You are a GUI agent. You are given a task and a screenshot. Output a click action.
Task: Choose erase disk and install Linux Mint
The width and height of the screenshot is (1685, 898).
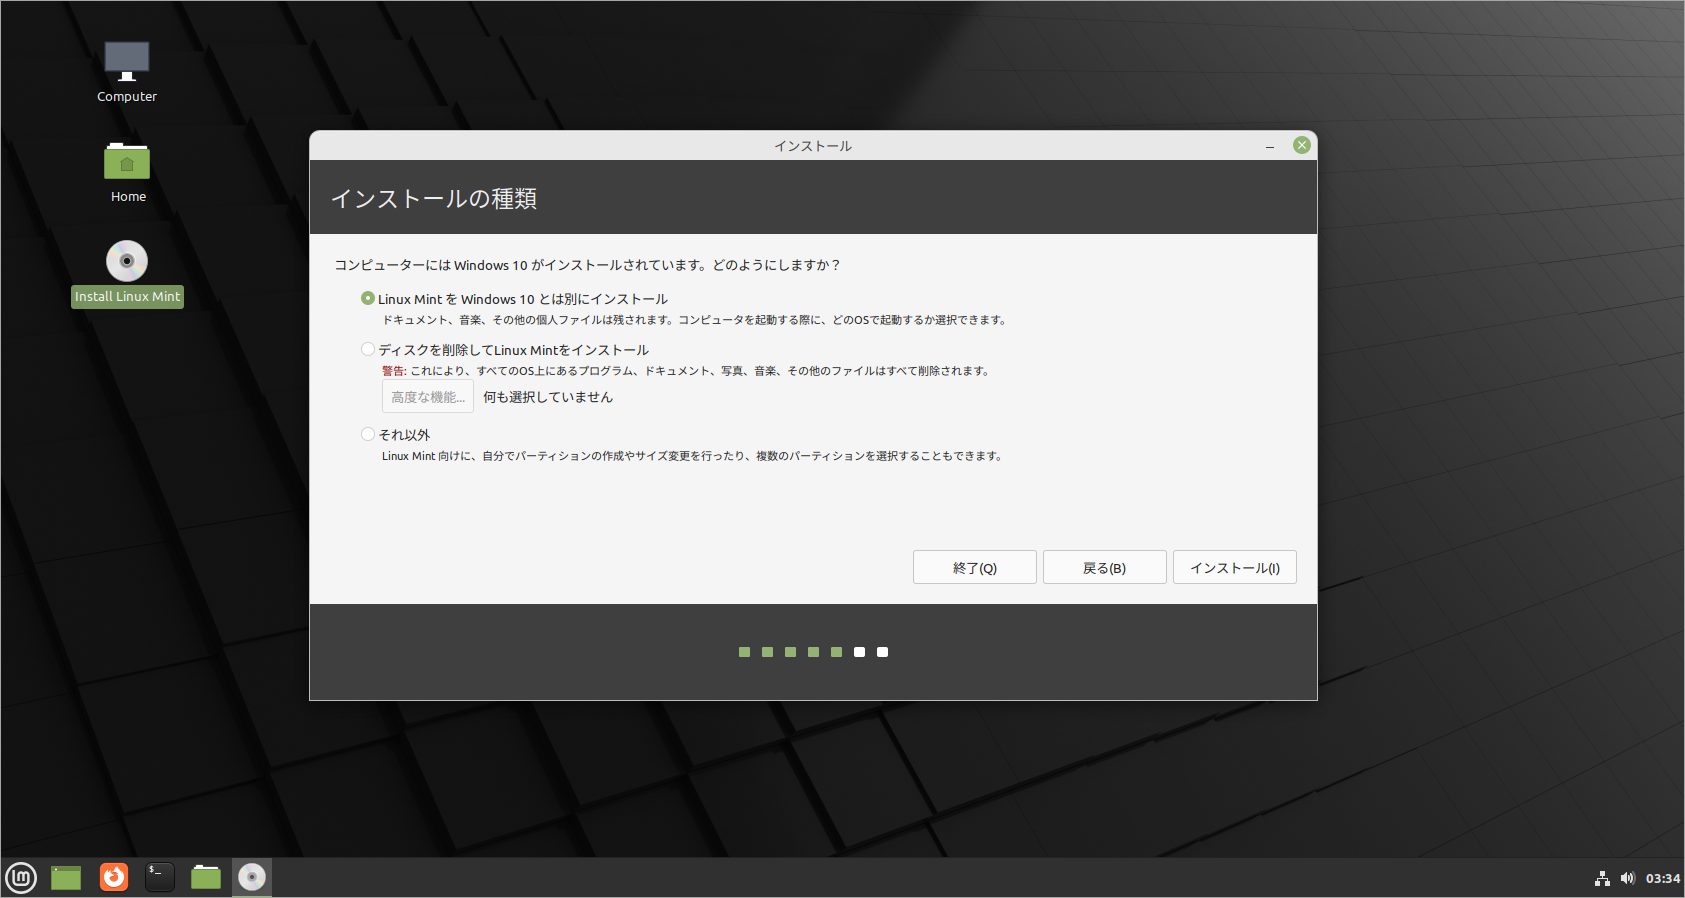(x=368, y=350)
